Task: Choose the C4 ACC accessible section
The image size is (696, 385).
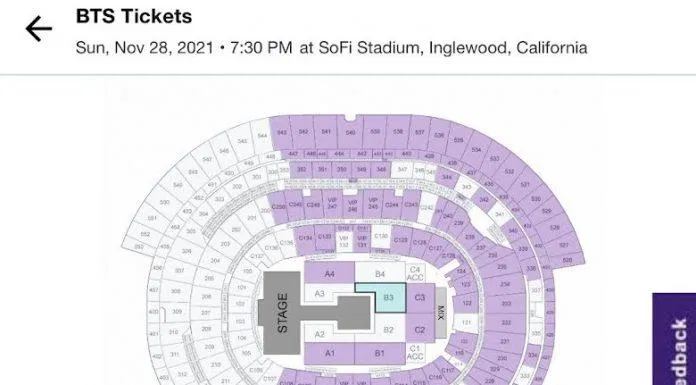Action: click(x=415, y=273)
